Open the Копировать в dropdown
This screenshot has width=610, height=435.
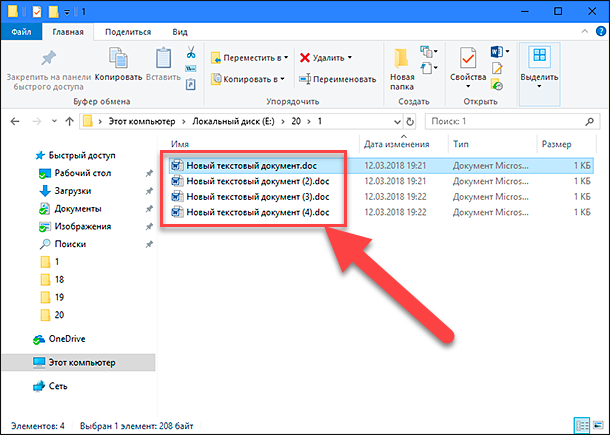pyautogui.click(x=248, y=79)
